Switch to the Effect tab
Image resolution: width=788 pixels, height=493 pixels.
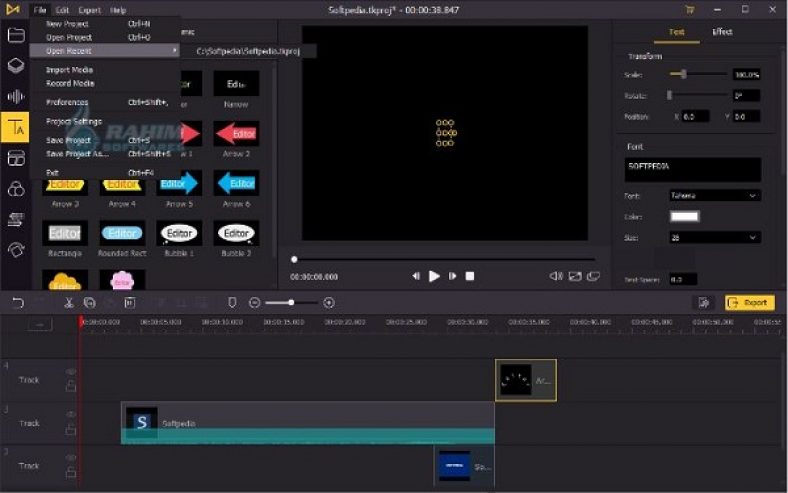point(722,32)
